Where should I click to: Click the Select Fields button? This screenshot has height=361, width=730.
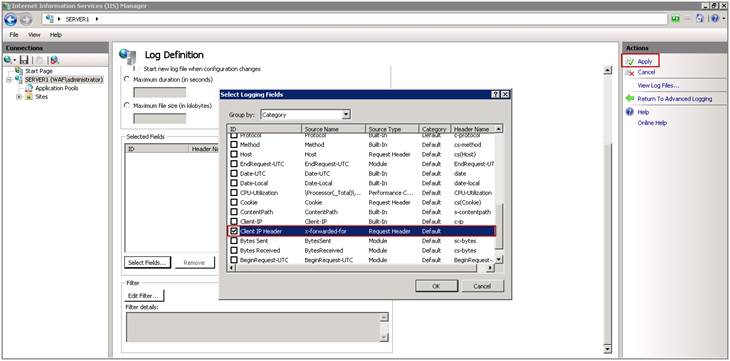tap(148, 263)
